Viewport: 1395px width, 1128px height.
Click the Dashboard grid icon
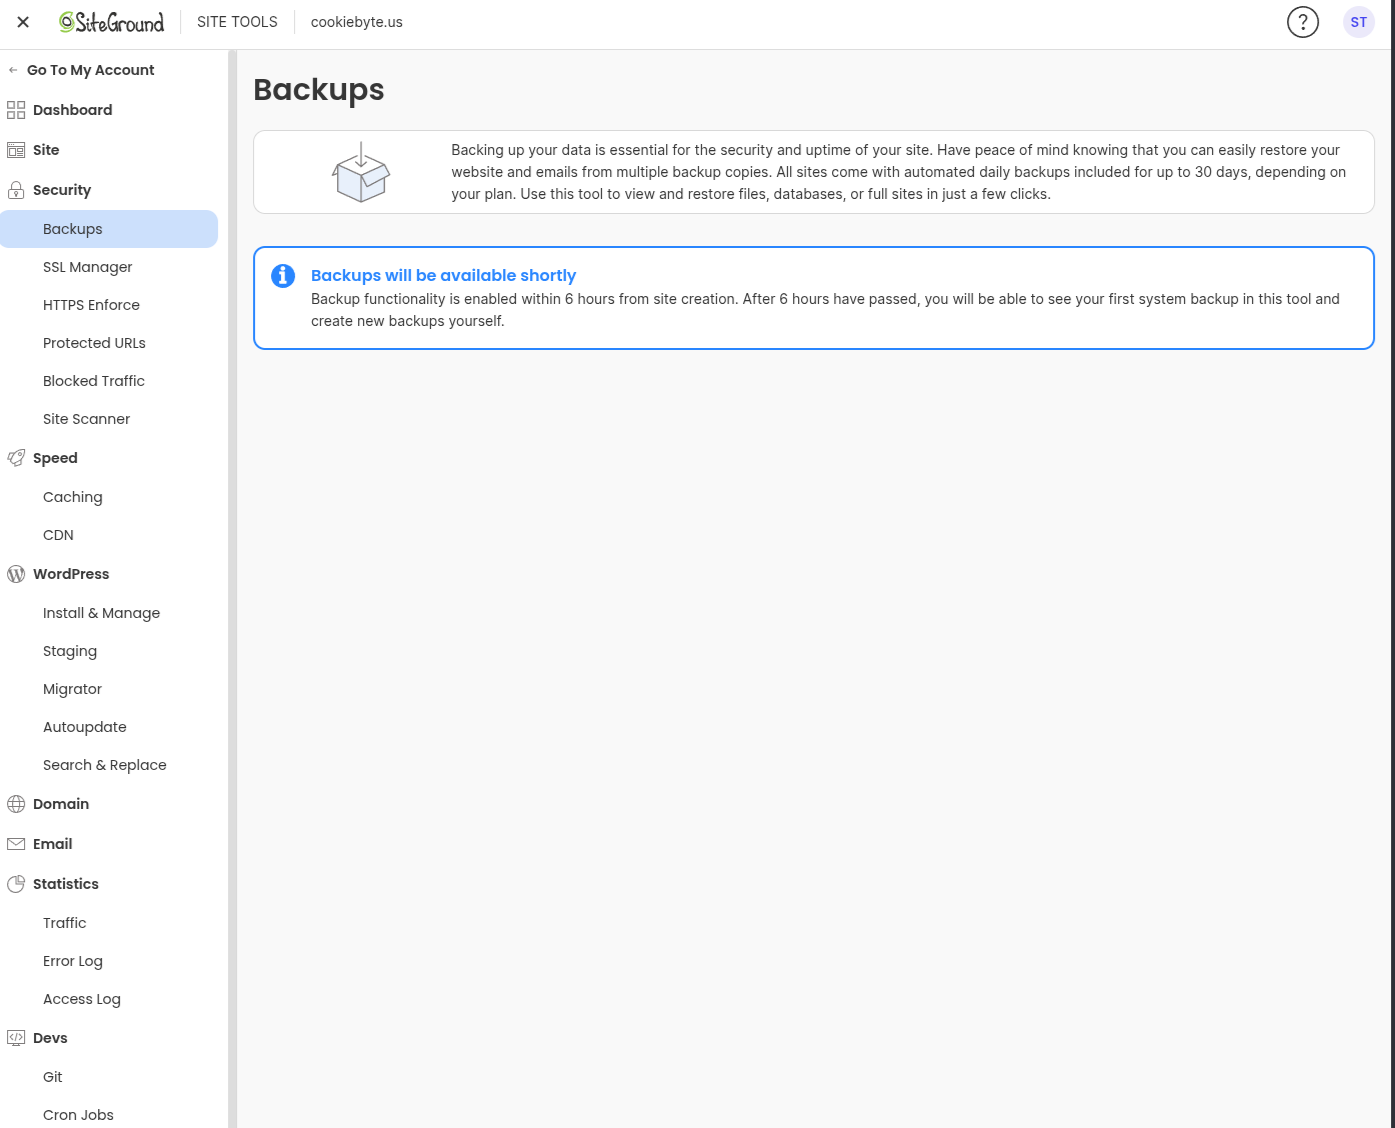(x=16, y=110)
